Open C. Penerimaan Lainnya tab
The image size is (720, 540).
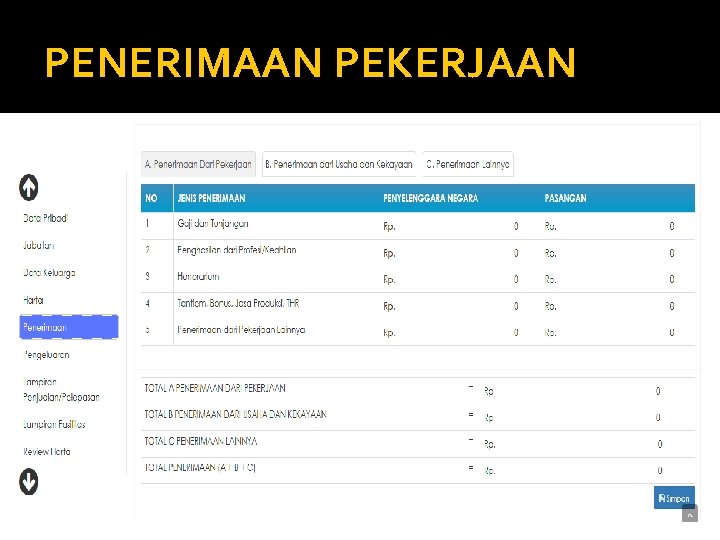tap(468, 164)
